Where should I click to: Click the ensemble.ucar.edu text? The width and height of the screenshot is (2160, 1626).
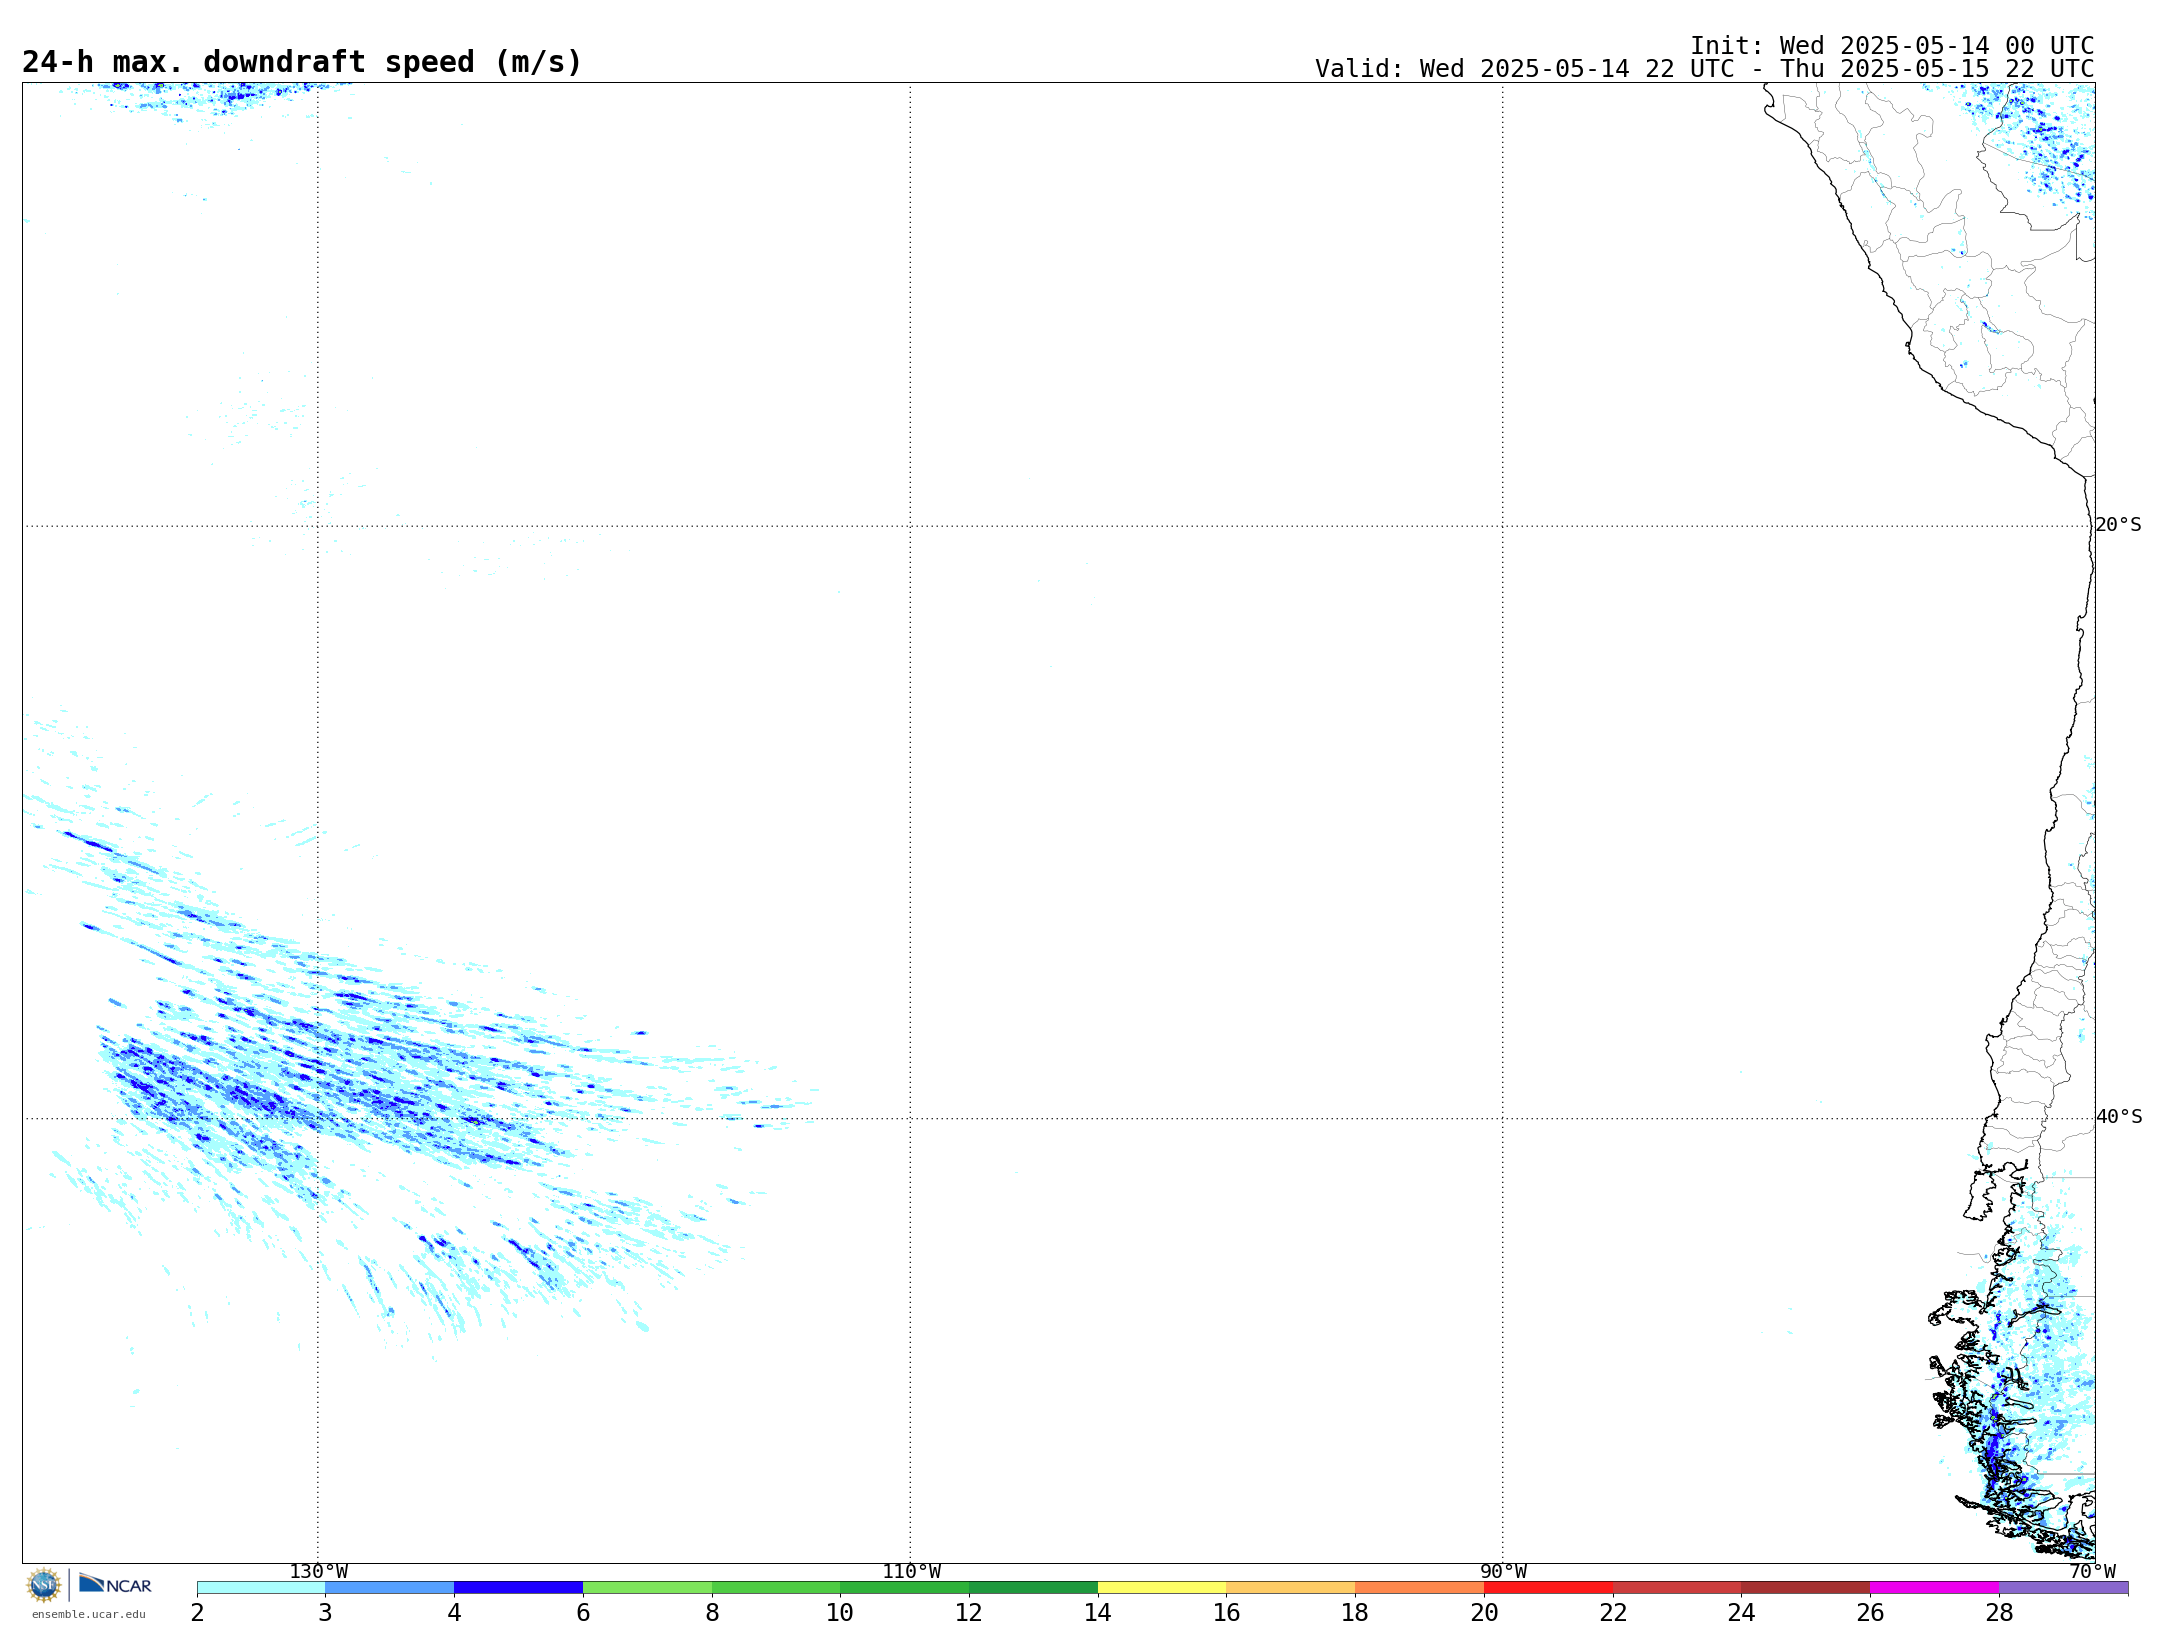[89, 1614]
